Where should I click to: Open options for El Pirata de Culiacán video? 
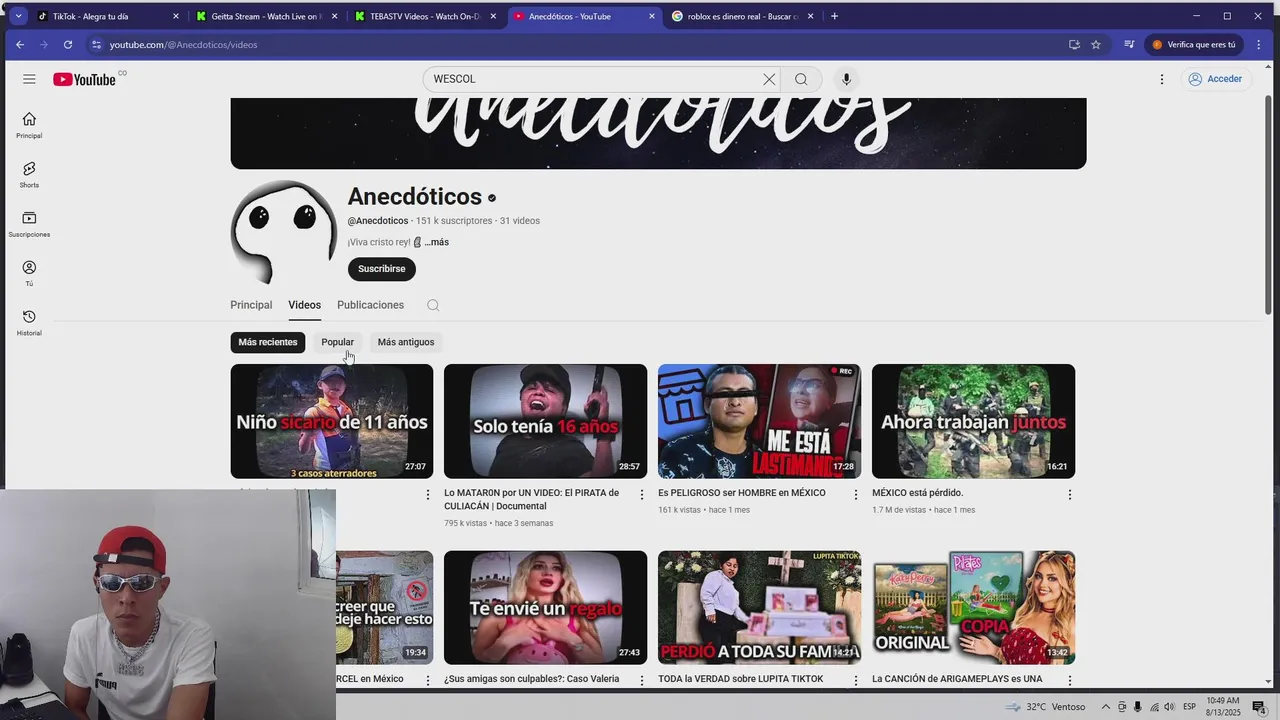642,495
